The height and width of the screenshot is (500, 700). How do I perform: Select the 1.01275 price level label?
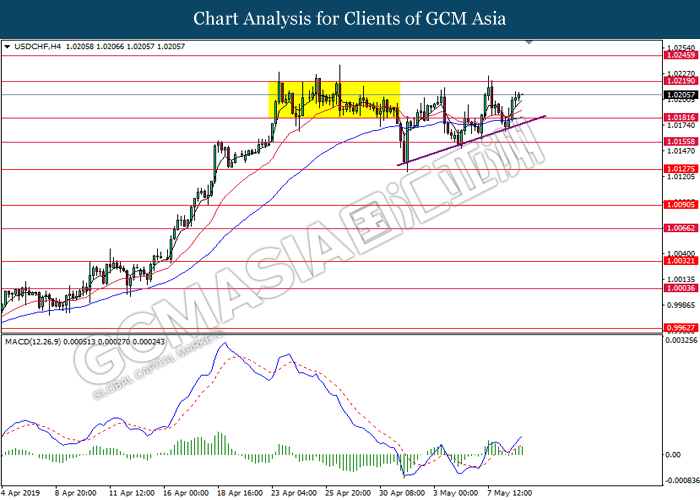[x=681, y=169]
